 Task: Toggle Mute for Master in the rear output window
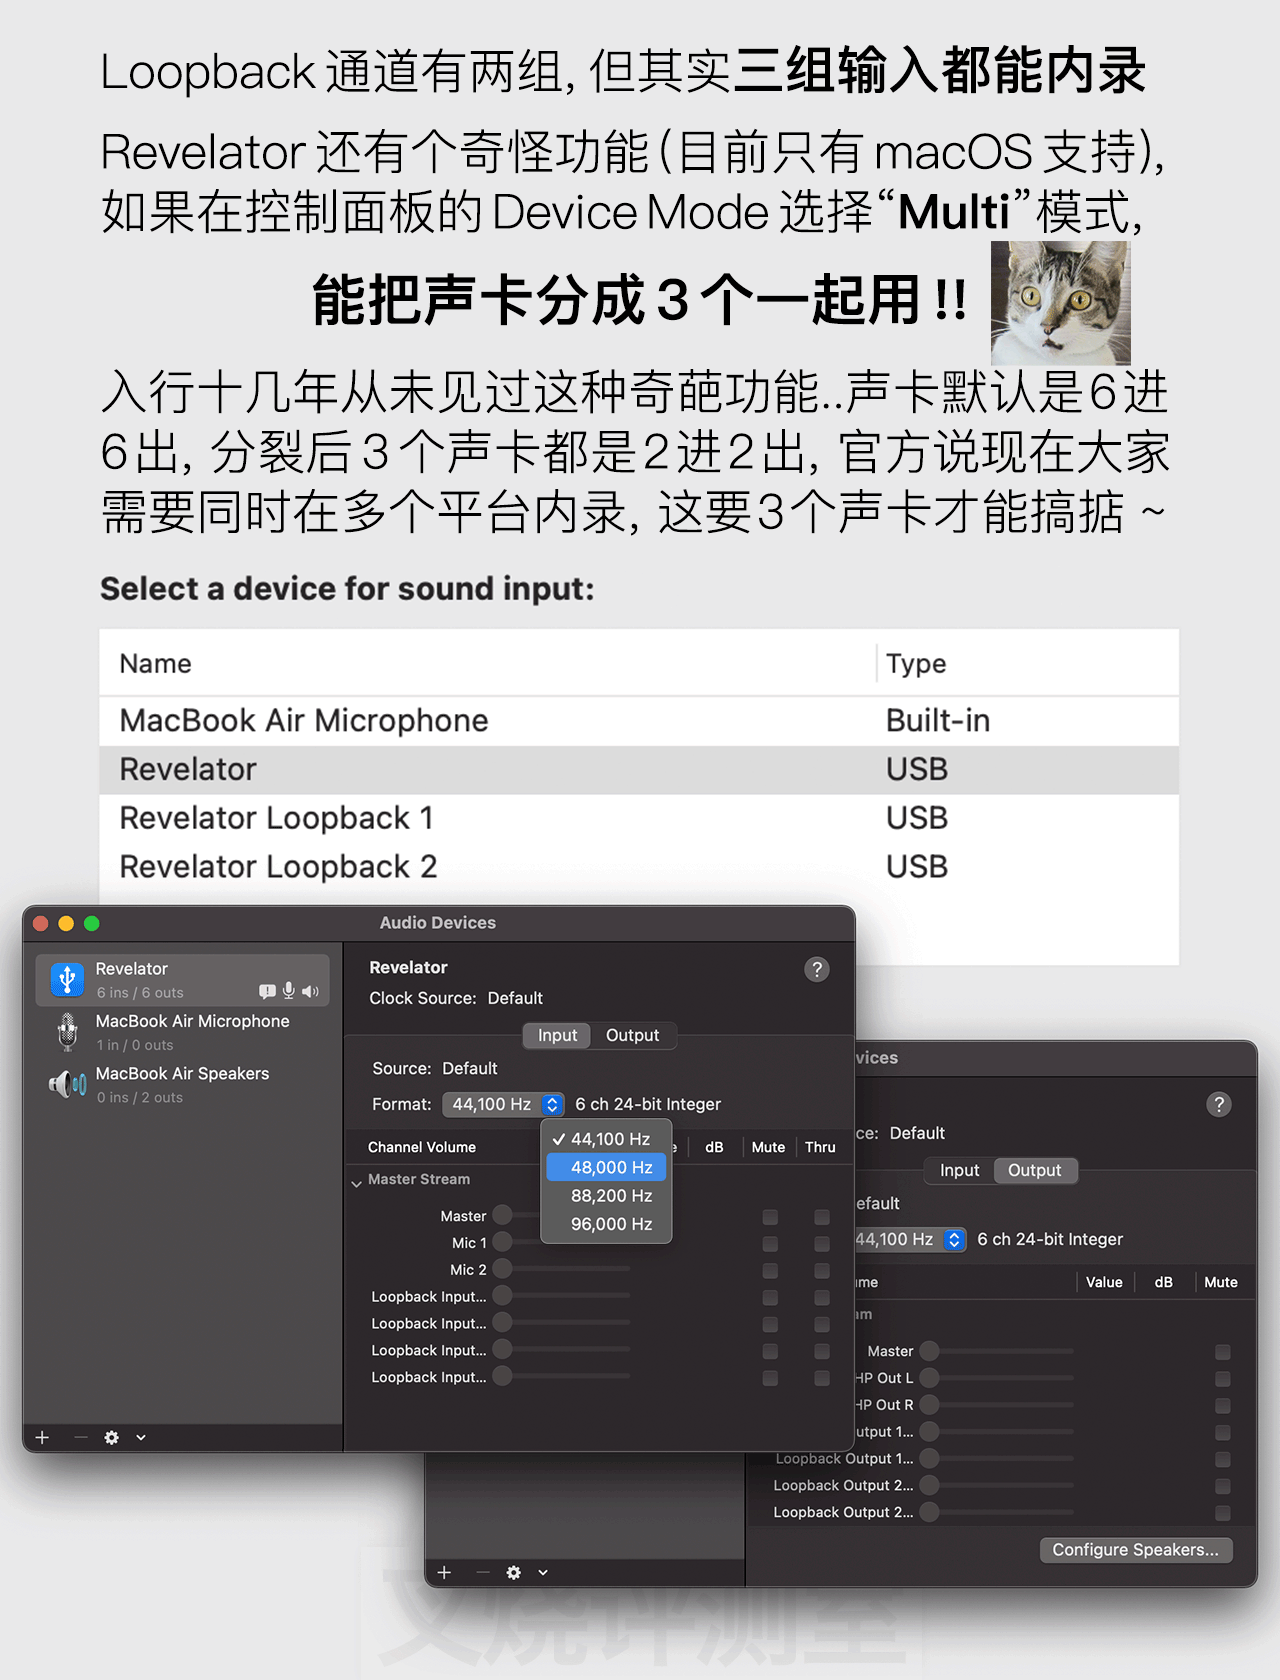click(1222, 1351)
